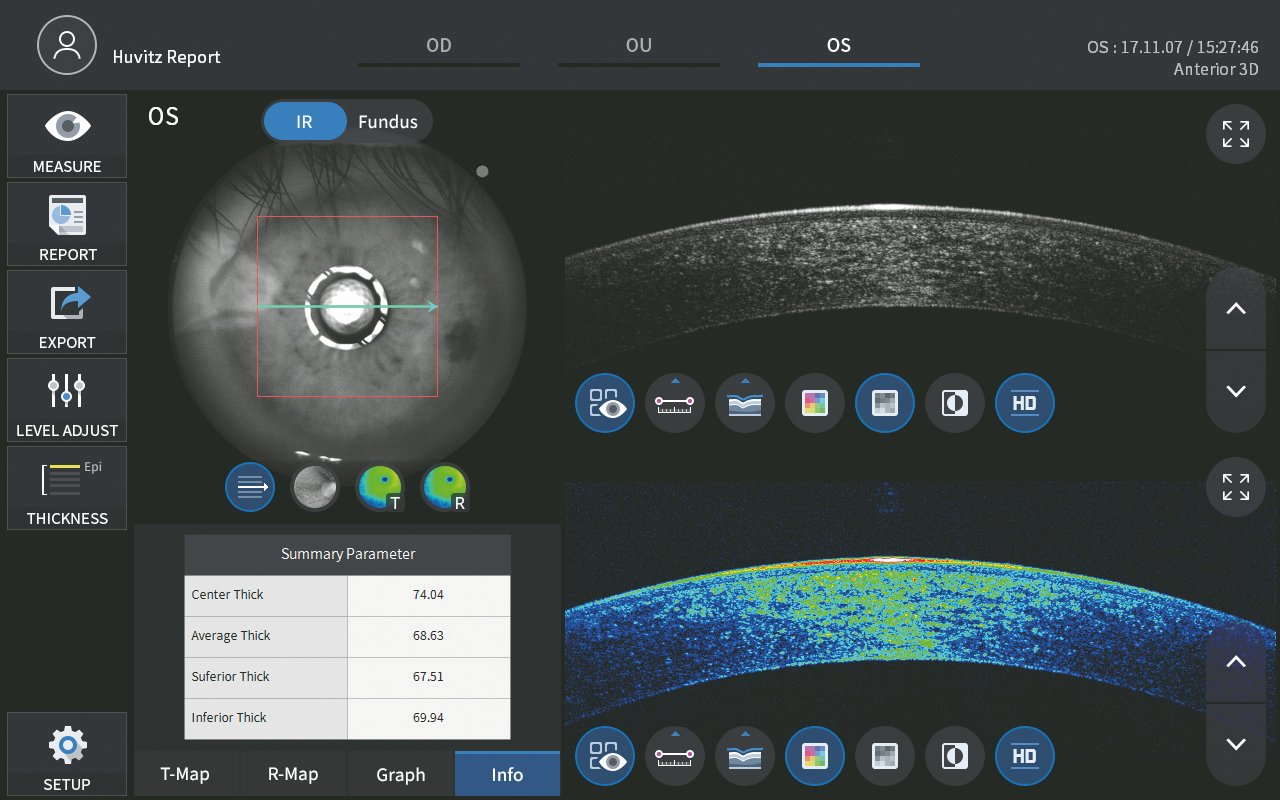1280x800 pixels.
Task: Click the MEASURE eye icon button
Action: pyautogui.click(x=67, y=136)
